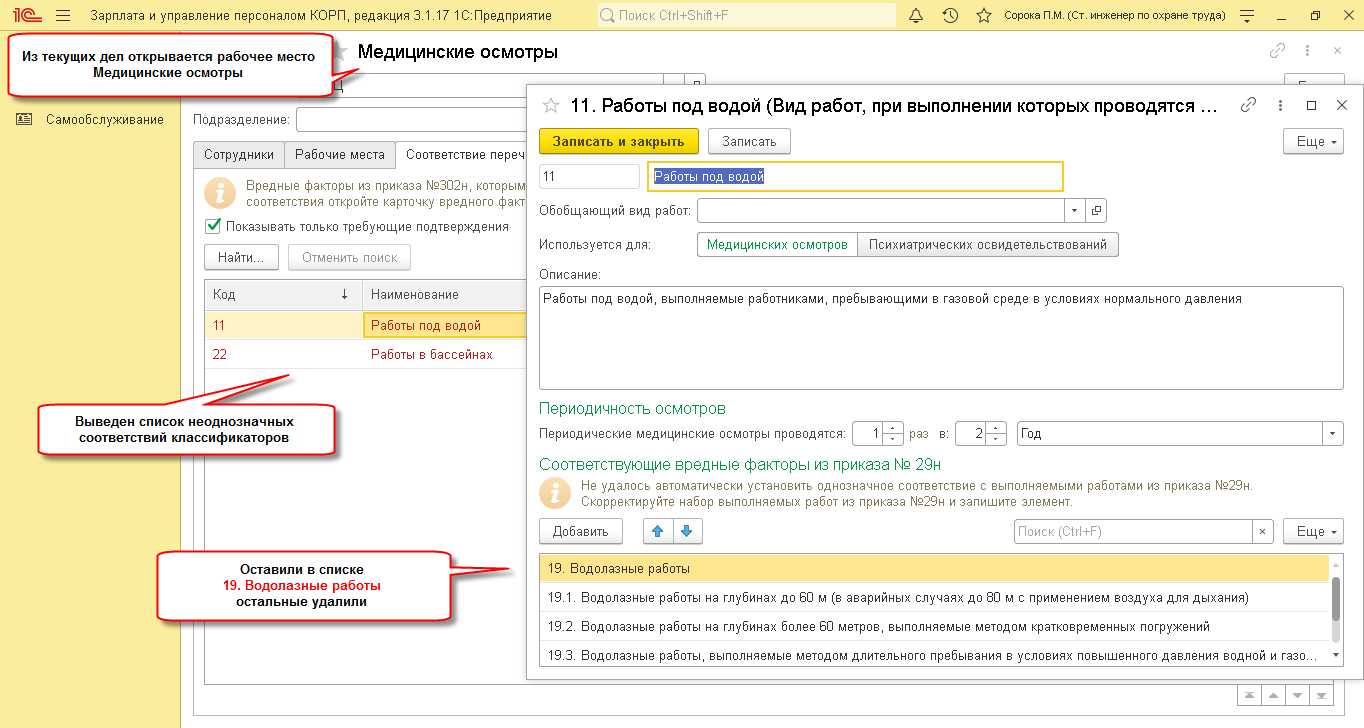1364x728 pixels.
Task: Go to previous row in Медицинские осмотры table
Action: point(1274,695)
